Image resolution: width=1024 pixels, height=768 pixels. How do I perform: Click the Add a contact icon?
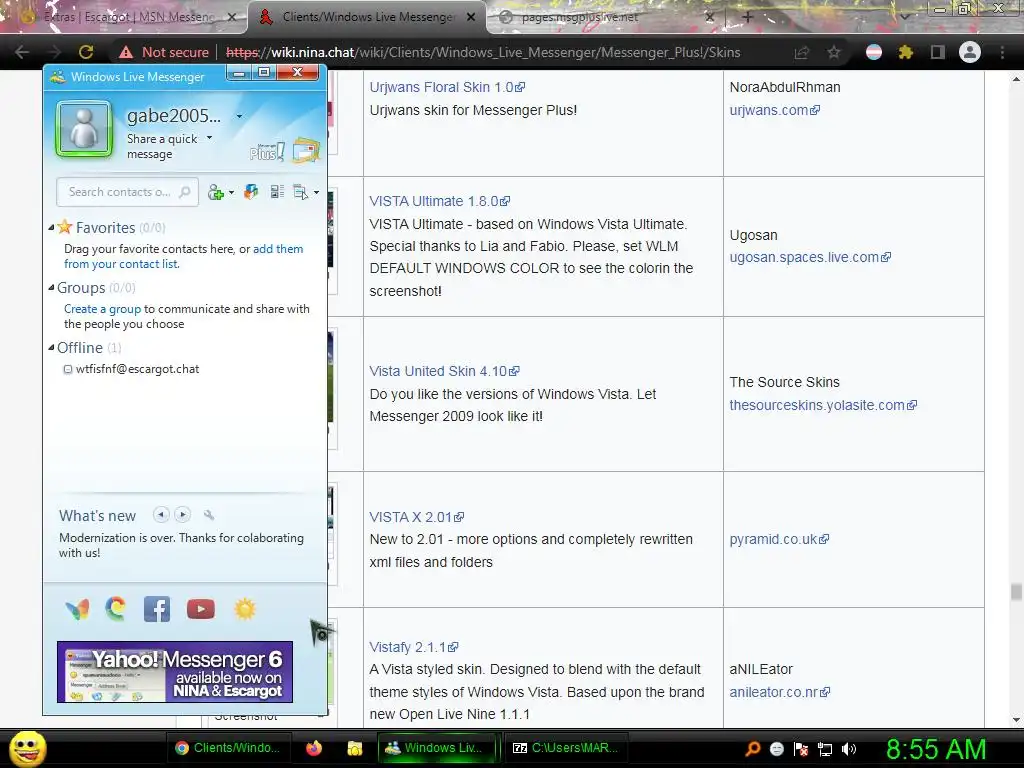(x=216, y=192)
